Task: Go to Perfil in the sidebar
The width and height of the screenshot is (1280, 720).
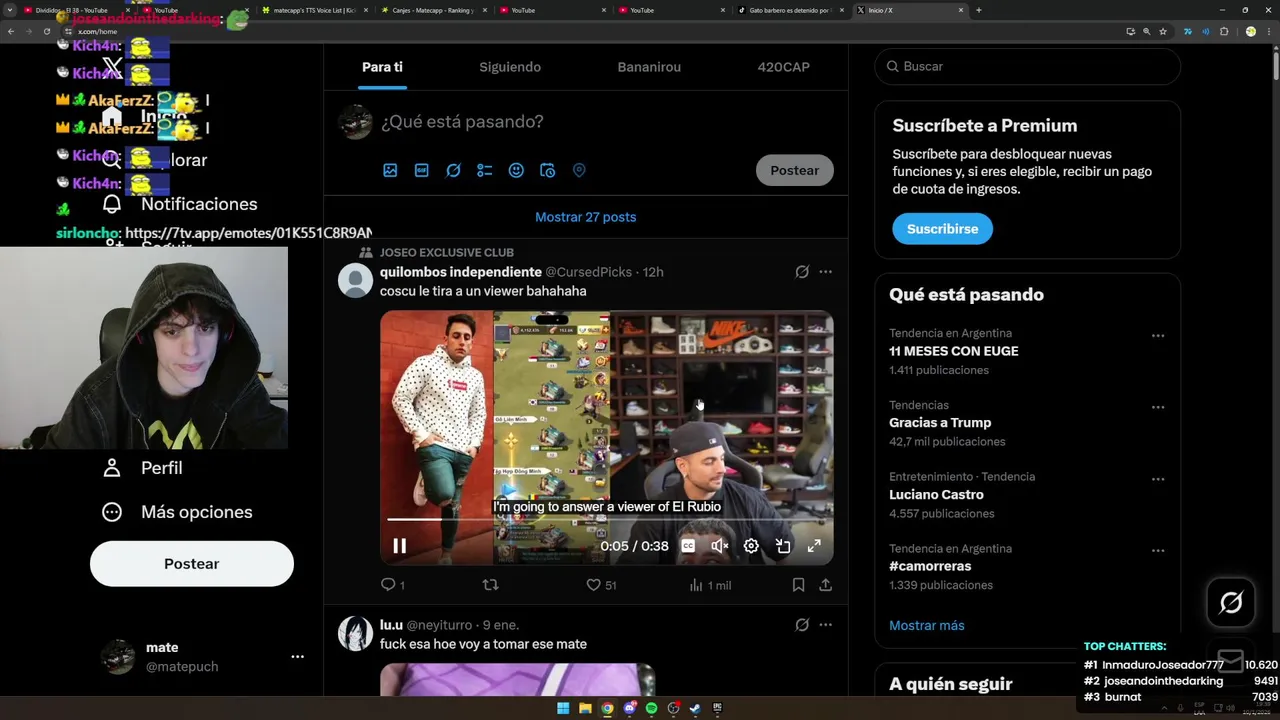Action: tap(143, 468)
